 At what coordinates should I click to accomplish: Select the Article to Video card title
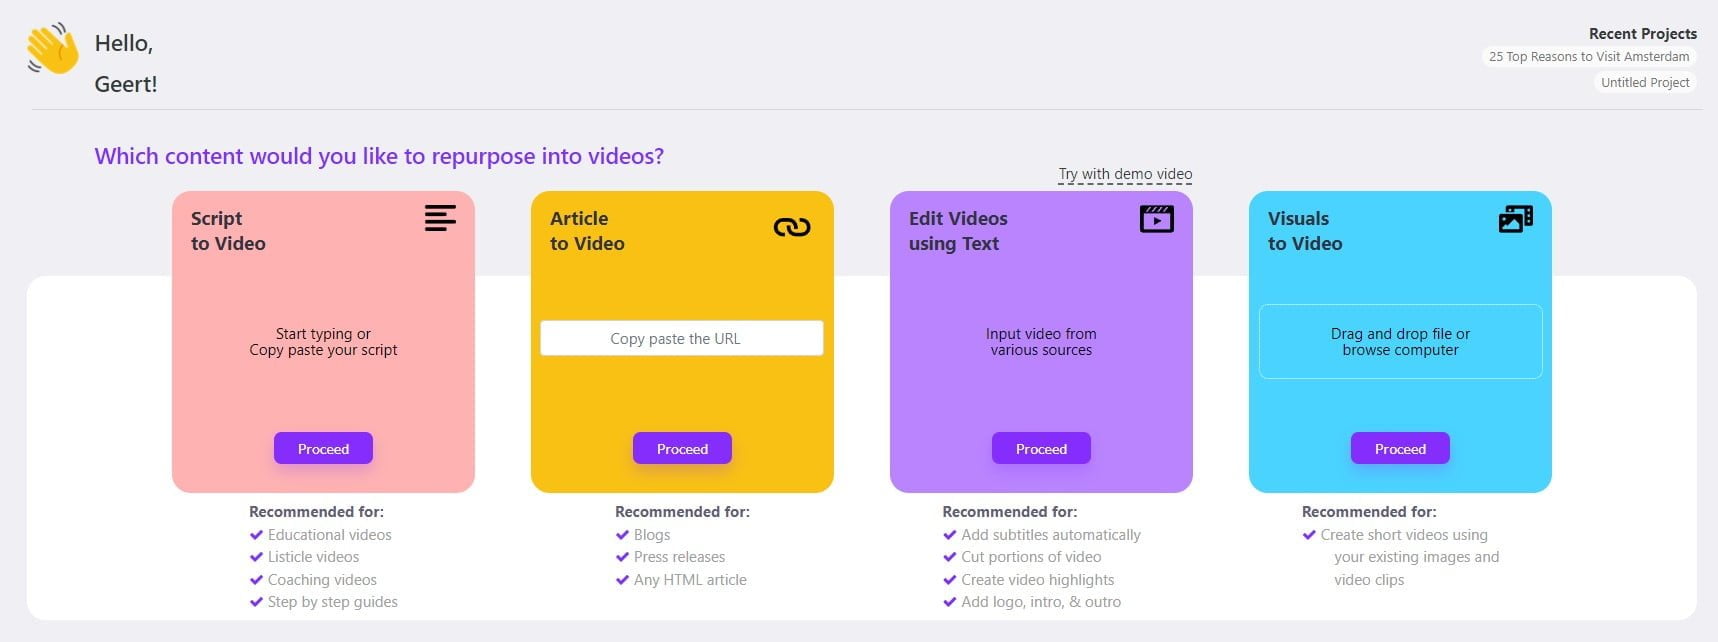pyautogui.click(x=587, y=231)
